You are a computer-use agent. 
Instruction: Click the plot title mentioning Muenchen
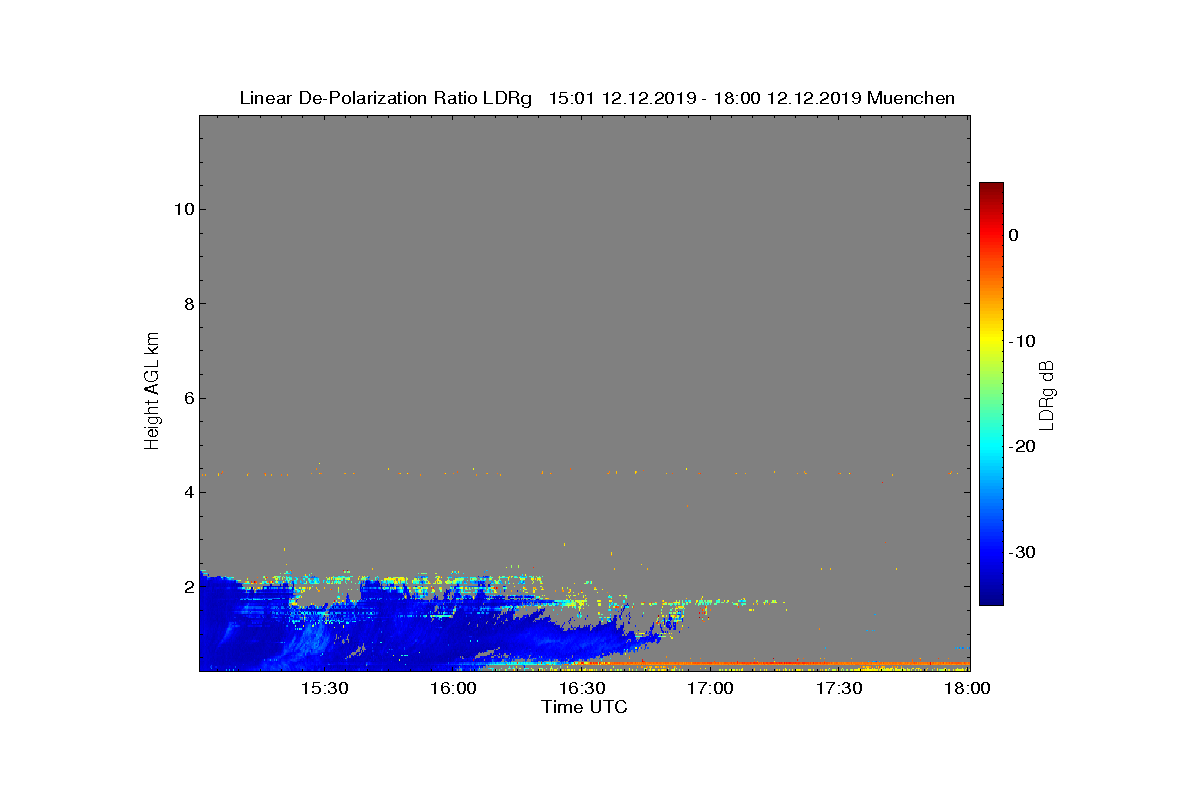597,98
